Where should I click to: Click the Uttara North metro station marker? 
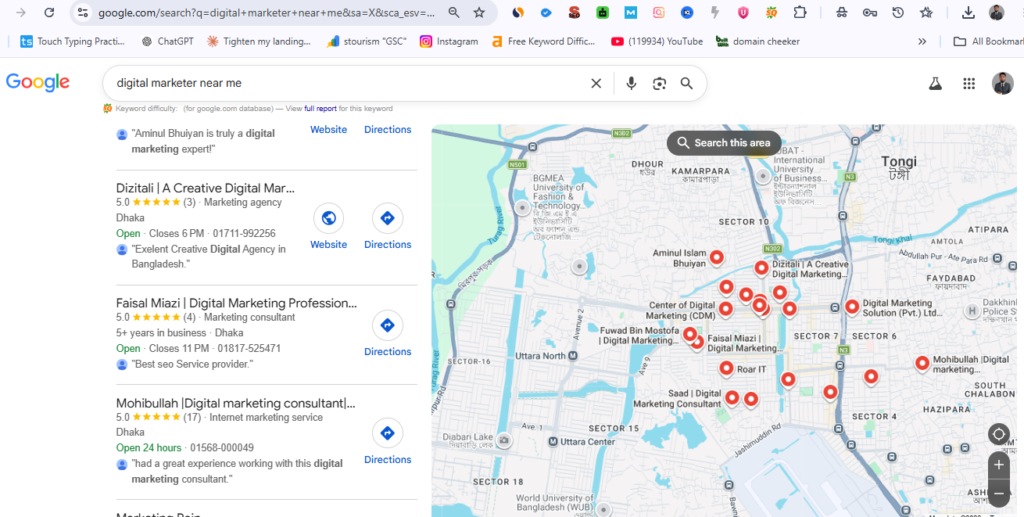(x=573, y=356)
